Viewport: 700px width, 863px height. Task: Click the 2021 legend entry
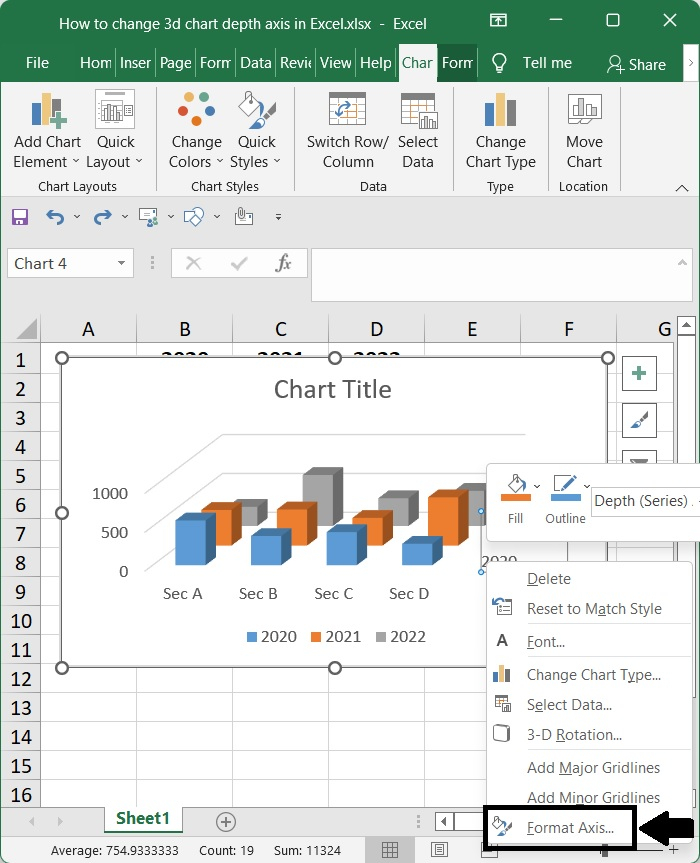tap(336, 637)
